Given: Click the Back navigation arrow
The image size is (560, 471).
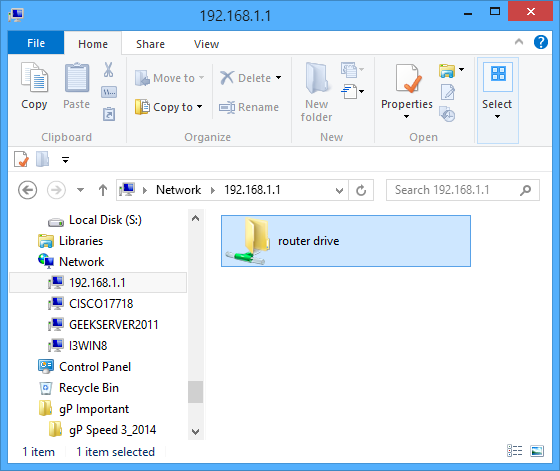Looking at the screenshot, I should (x=28, y=190).
